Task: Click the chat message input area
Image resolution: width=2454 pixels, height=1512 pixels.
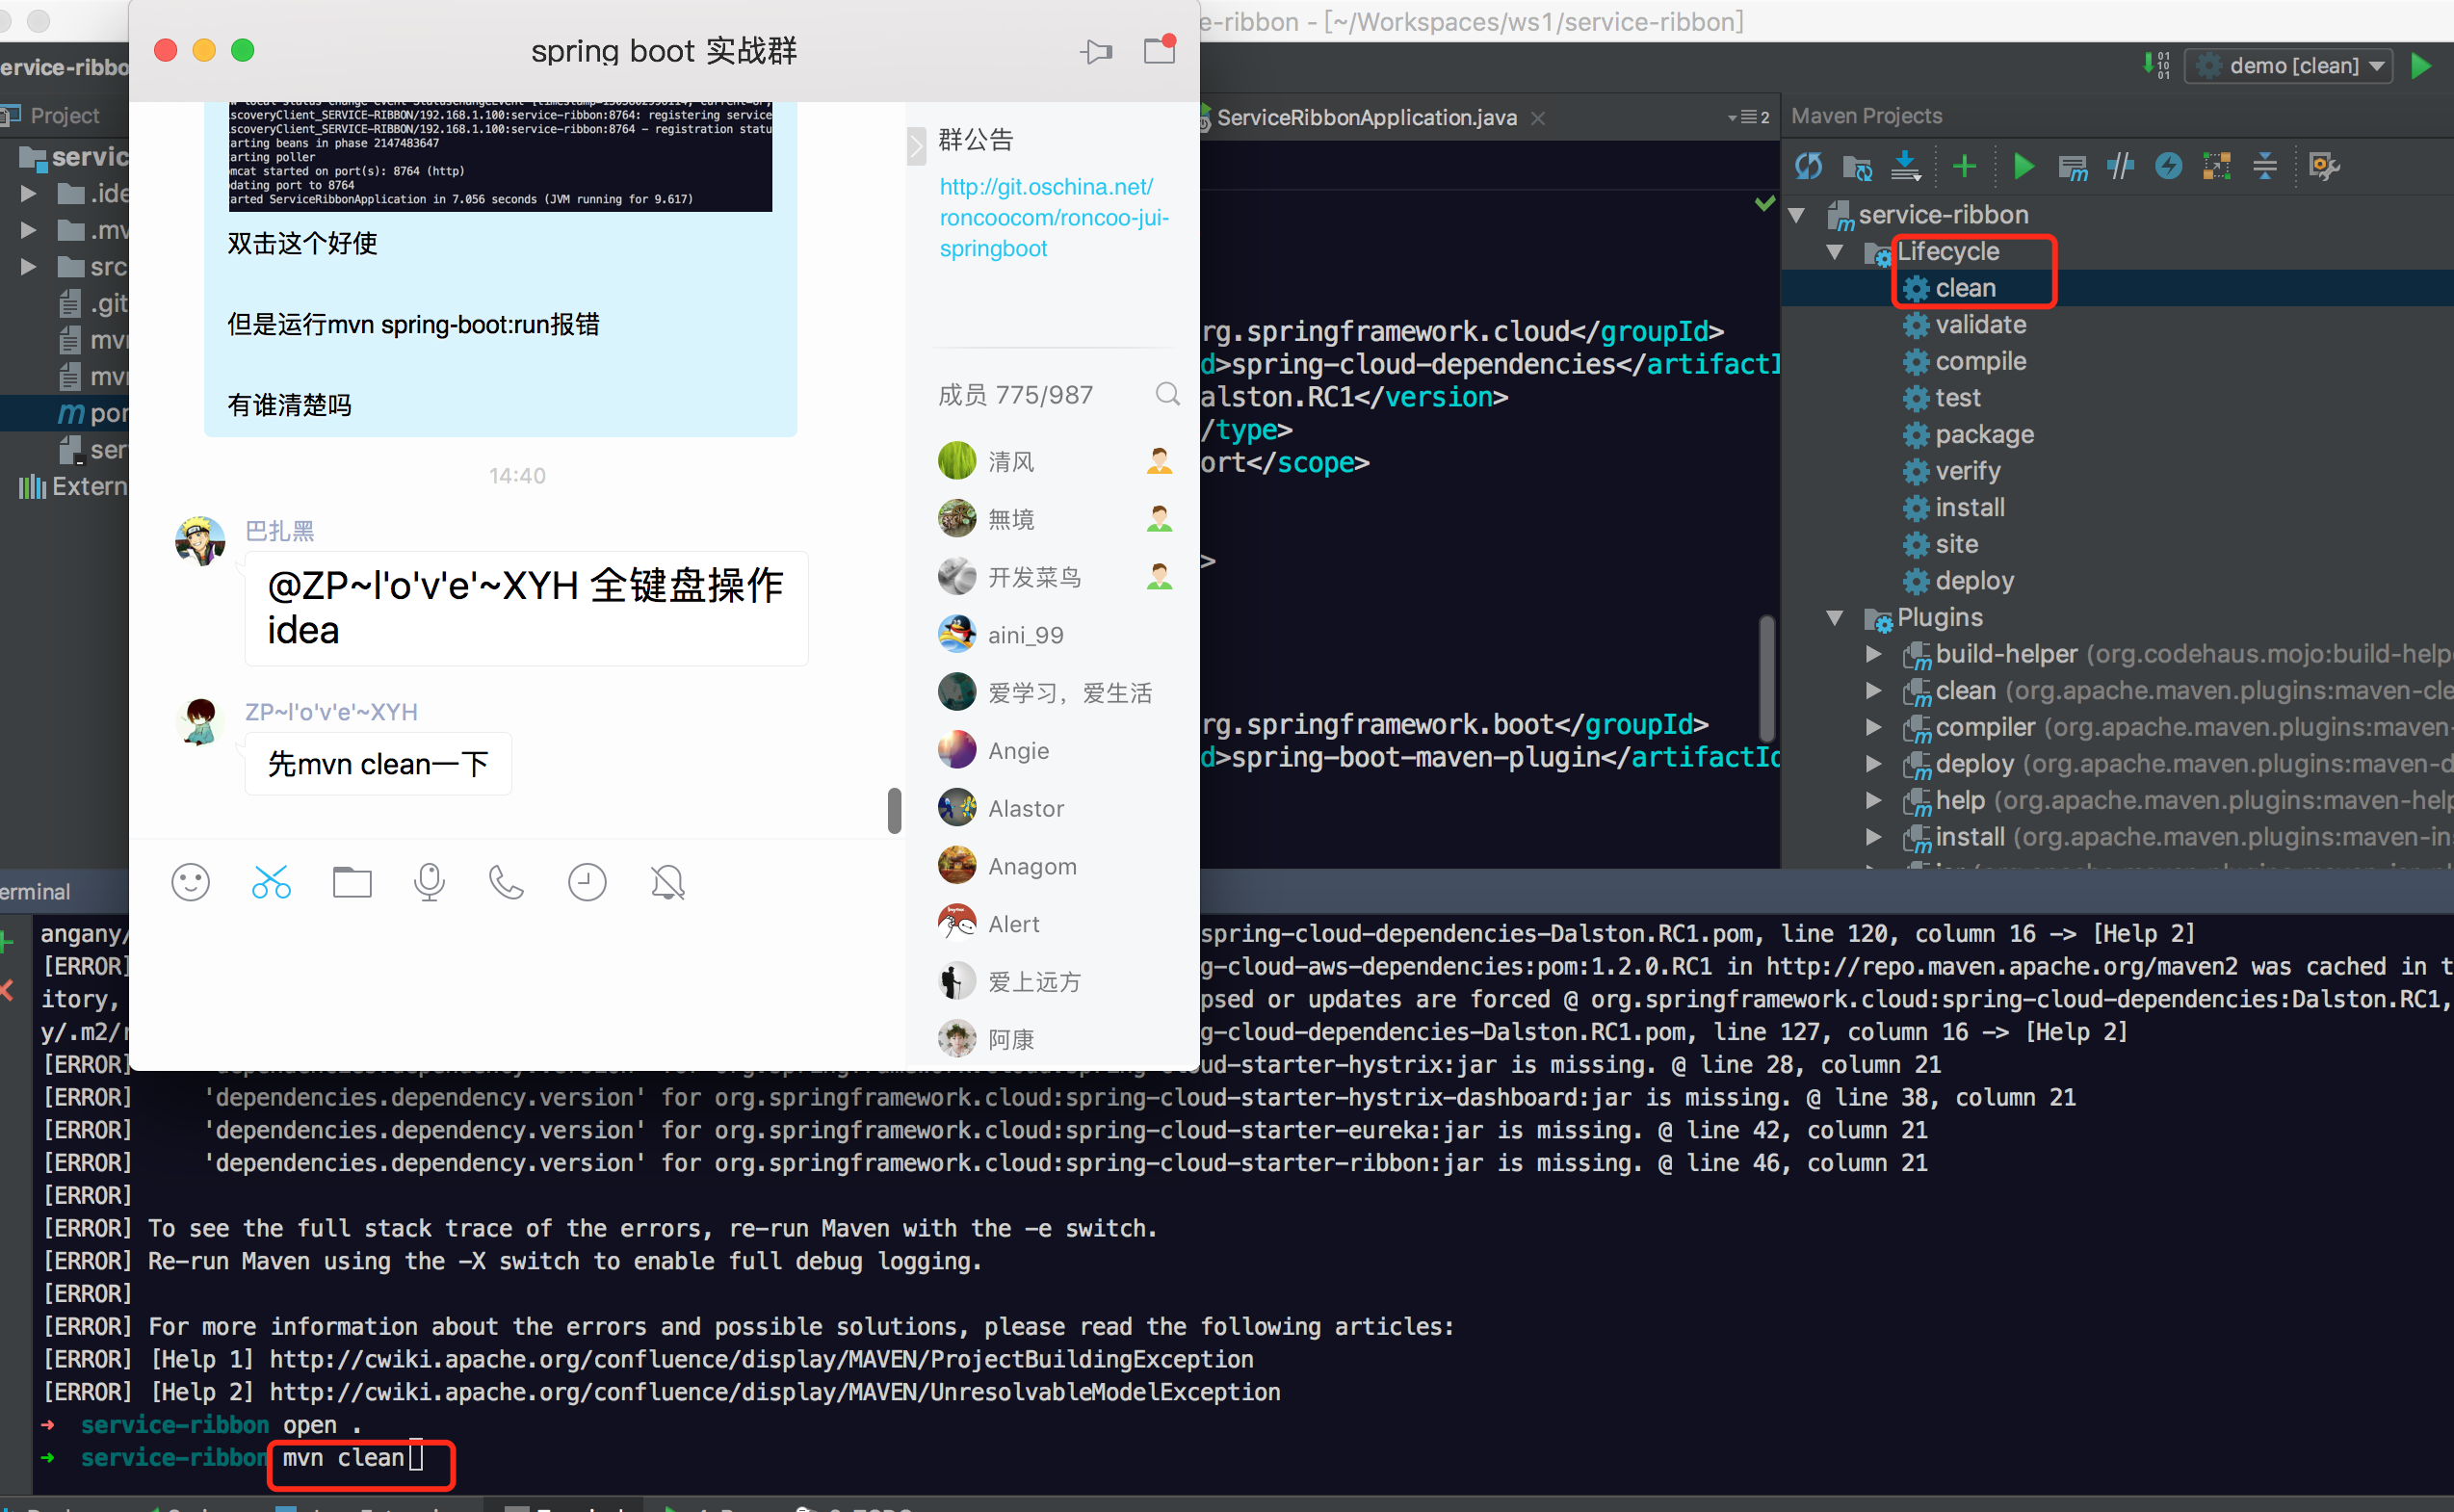Action: (517, 990)
